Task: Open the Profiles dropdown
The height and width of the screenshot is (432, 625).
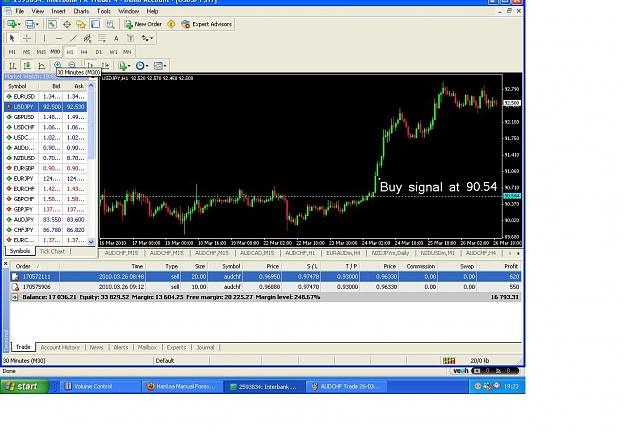Action: coord(31,24)
